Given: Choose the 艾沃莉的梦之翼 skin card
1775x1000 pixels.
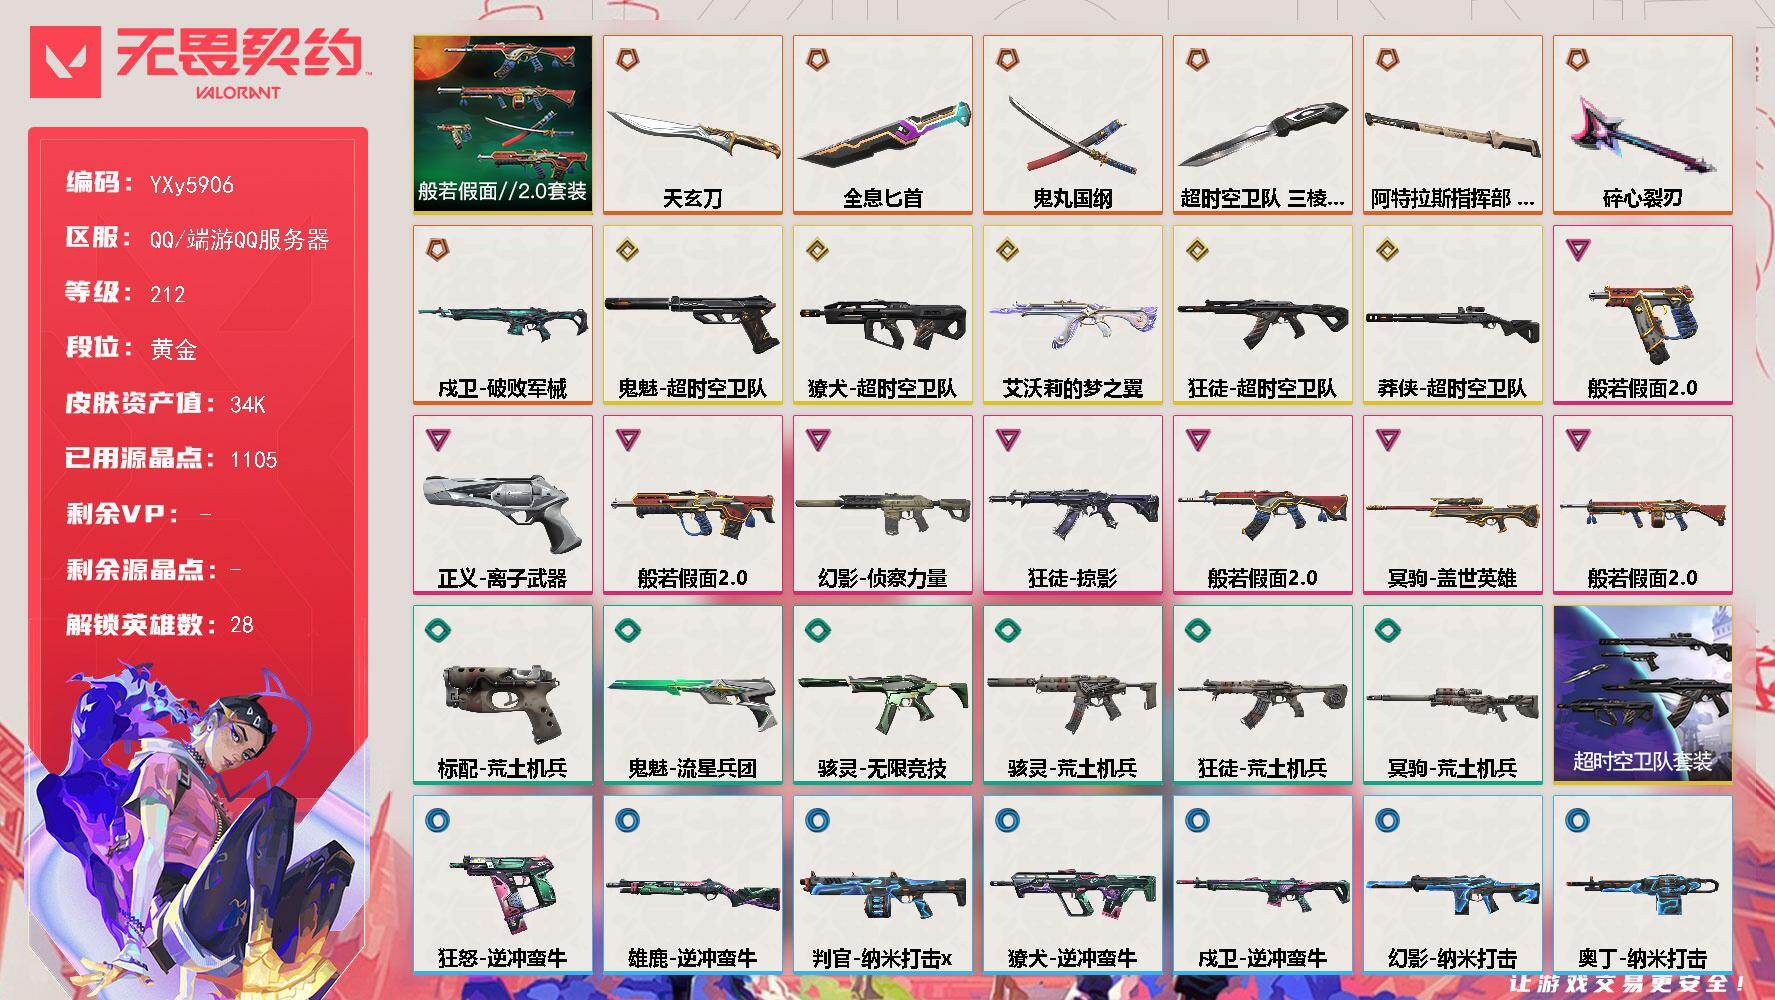Looking at the screenshot, I should pos(1072,315).
